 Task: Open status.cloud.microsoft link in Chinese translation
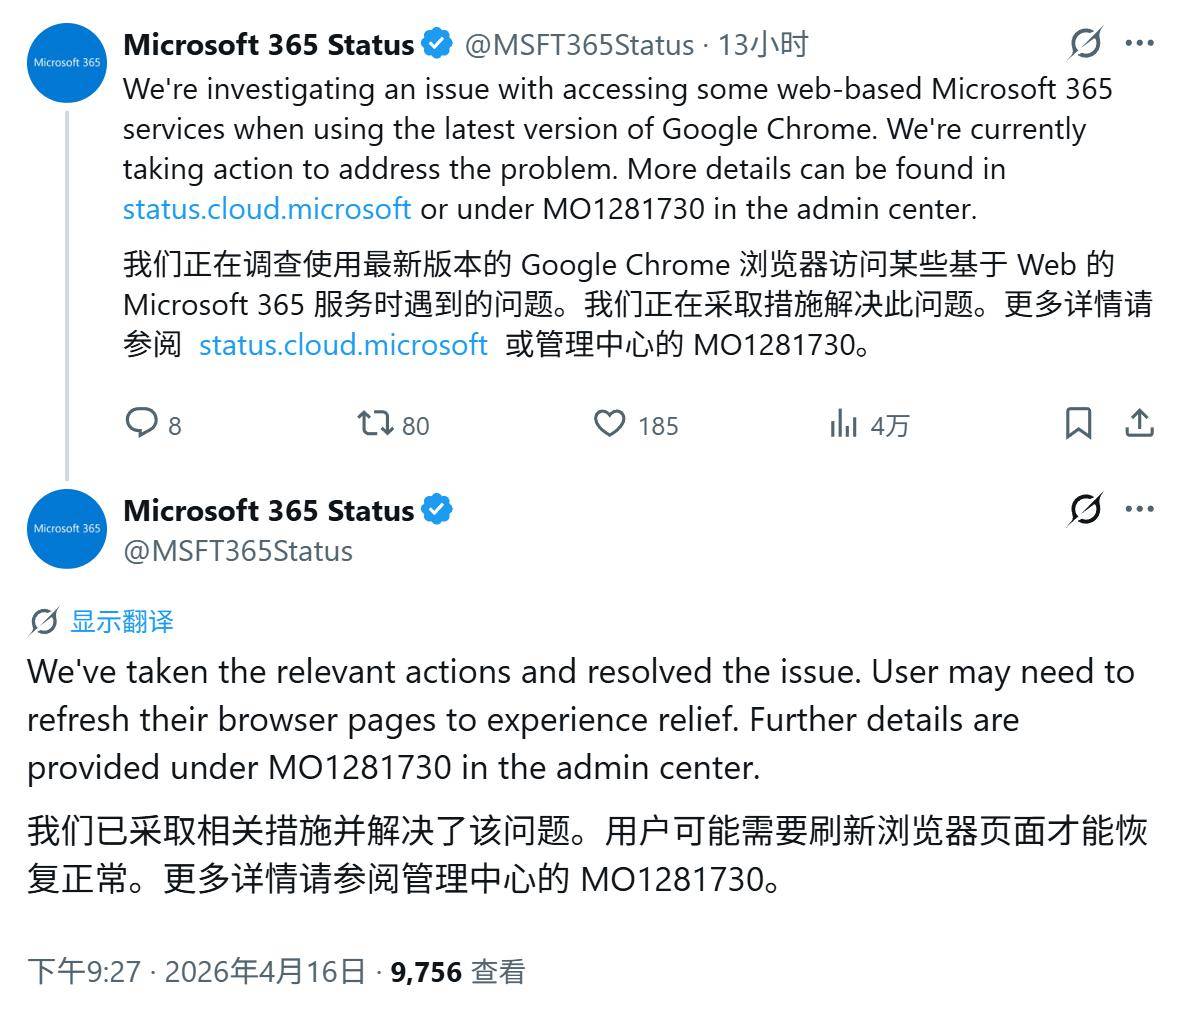pyautogui.click(x=343, y=345)
